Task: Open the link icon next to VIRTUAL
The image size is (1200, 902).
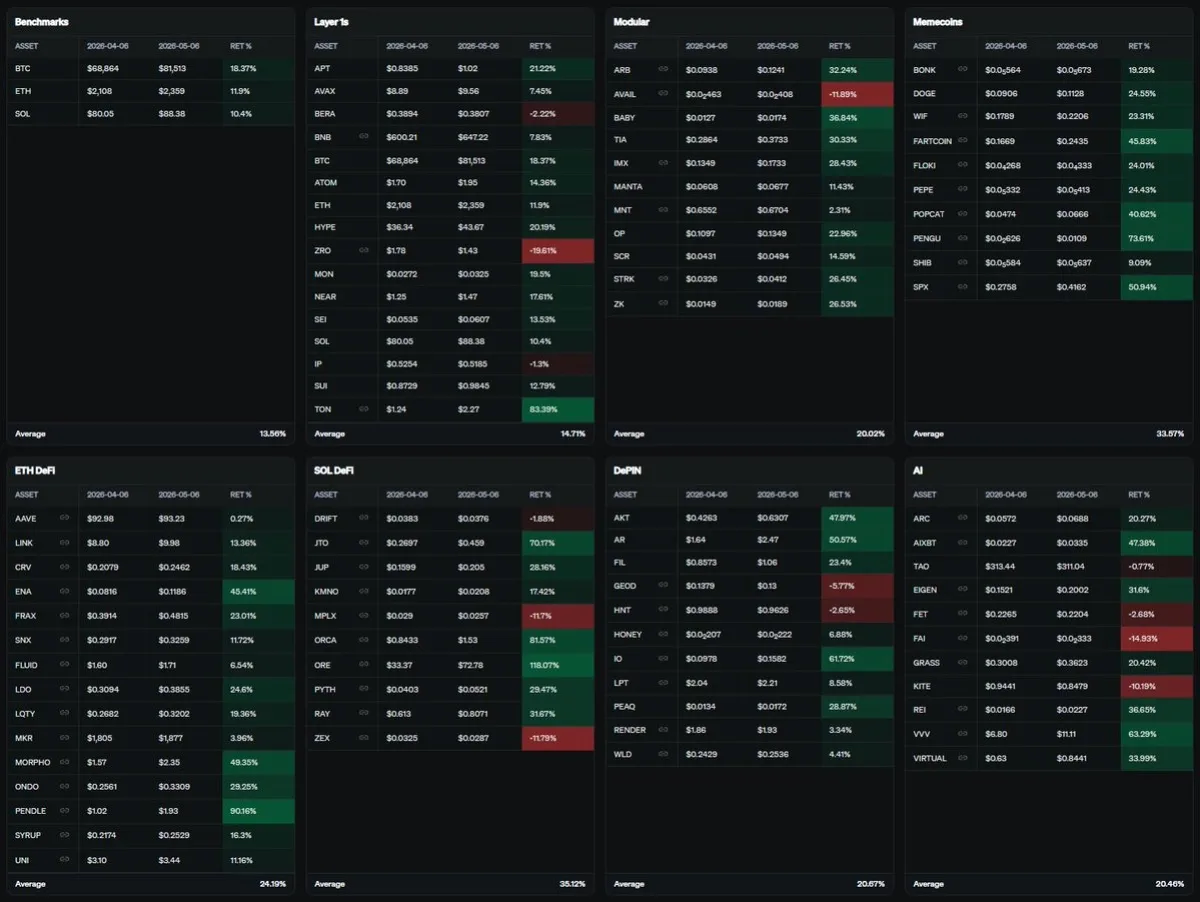Action: 963,758
